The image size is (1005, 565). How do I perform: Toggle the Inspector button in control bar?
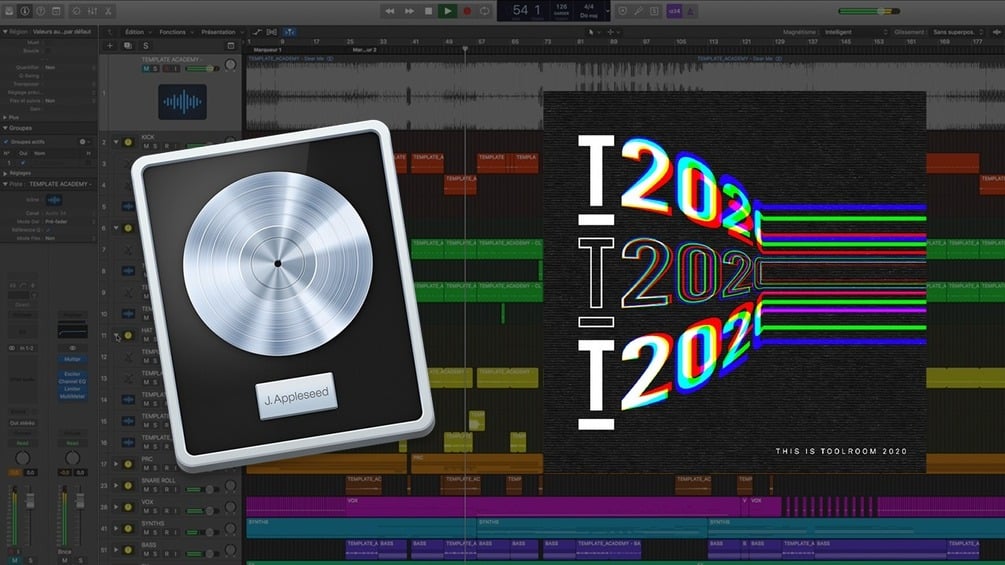24,11
